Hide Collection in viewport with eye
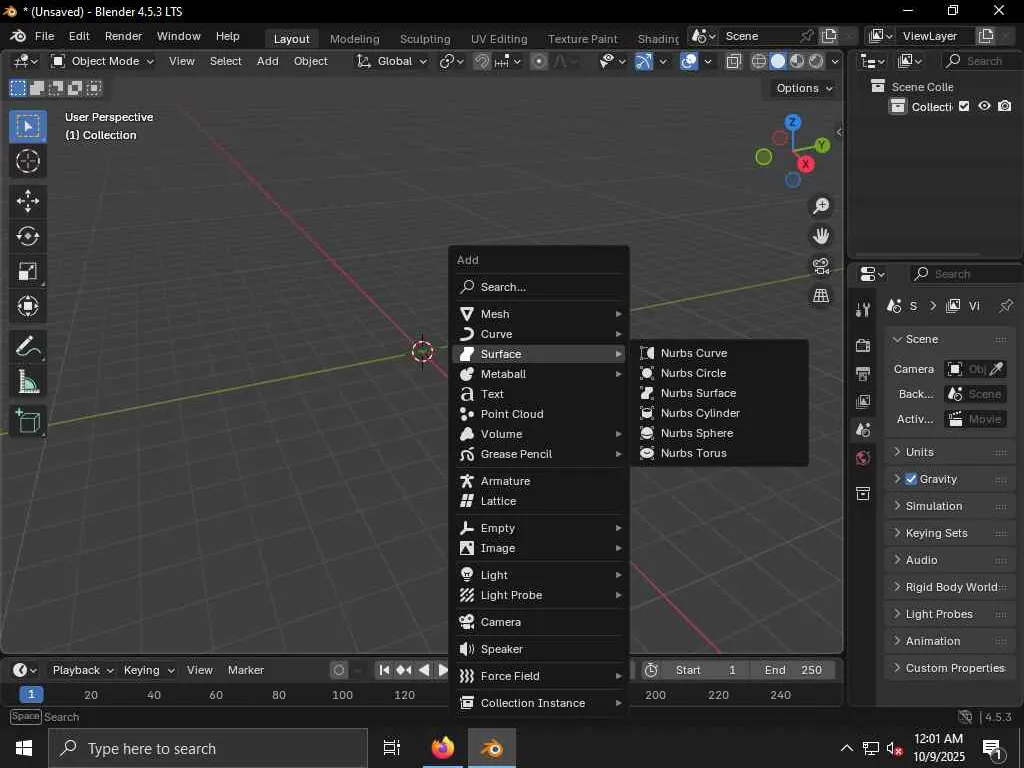 click(984, 106)
